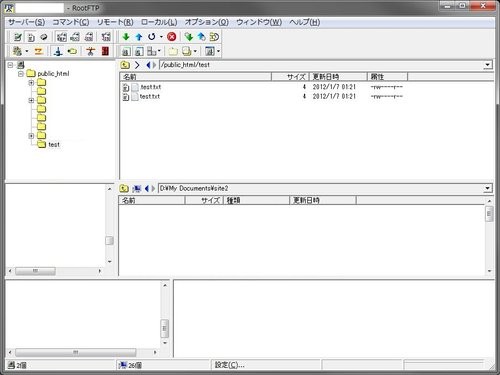Click the 2個 remote count in status bar
This screenshot has width=500, height=375.
point(17,365)
